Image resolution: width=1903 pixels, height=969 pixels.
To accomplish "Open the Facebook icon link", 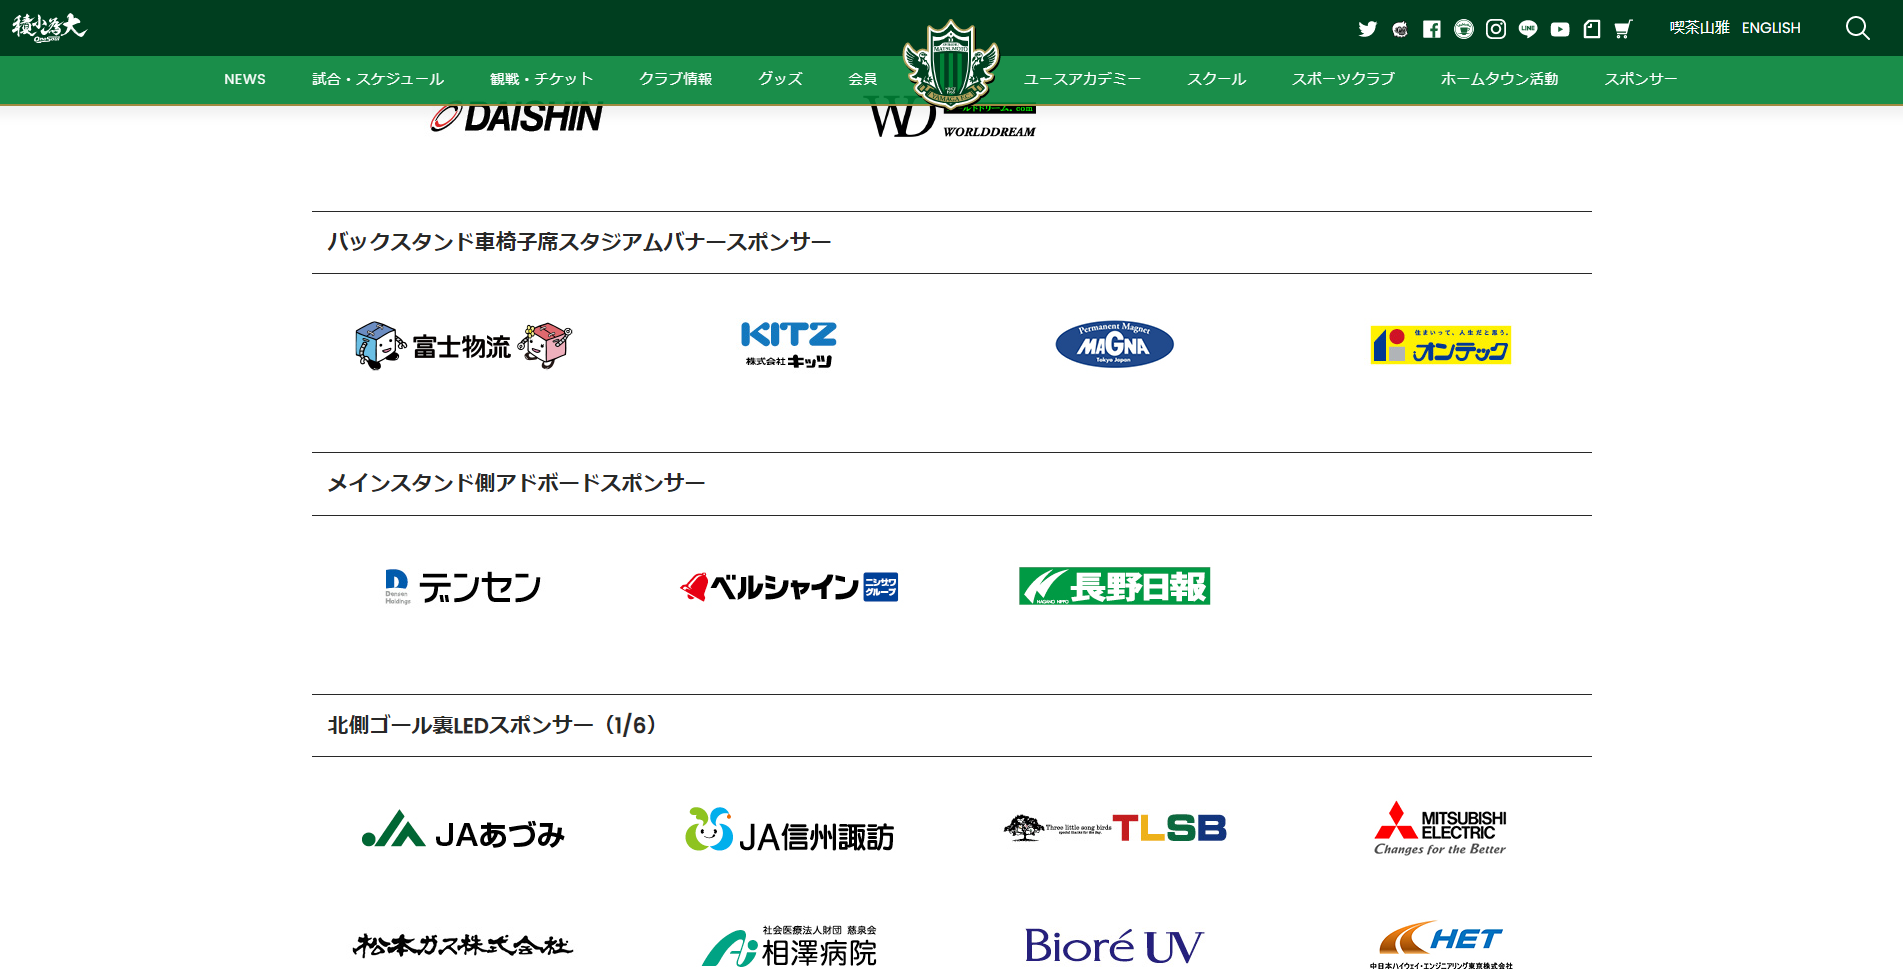I will click(1432, 29).
